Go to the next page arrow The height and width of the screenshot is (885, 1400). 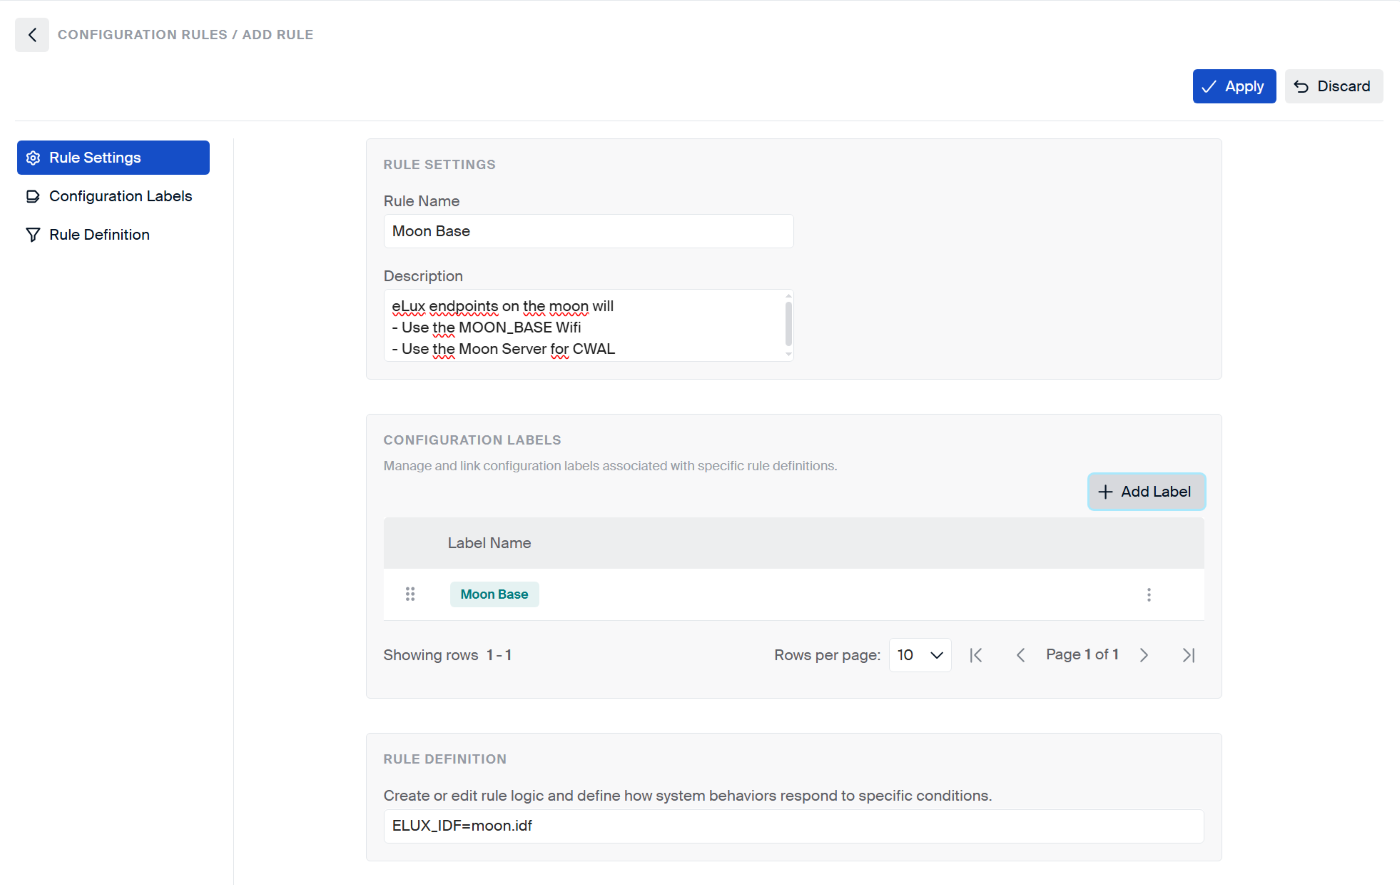pos(1144,655)
